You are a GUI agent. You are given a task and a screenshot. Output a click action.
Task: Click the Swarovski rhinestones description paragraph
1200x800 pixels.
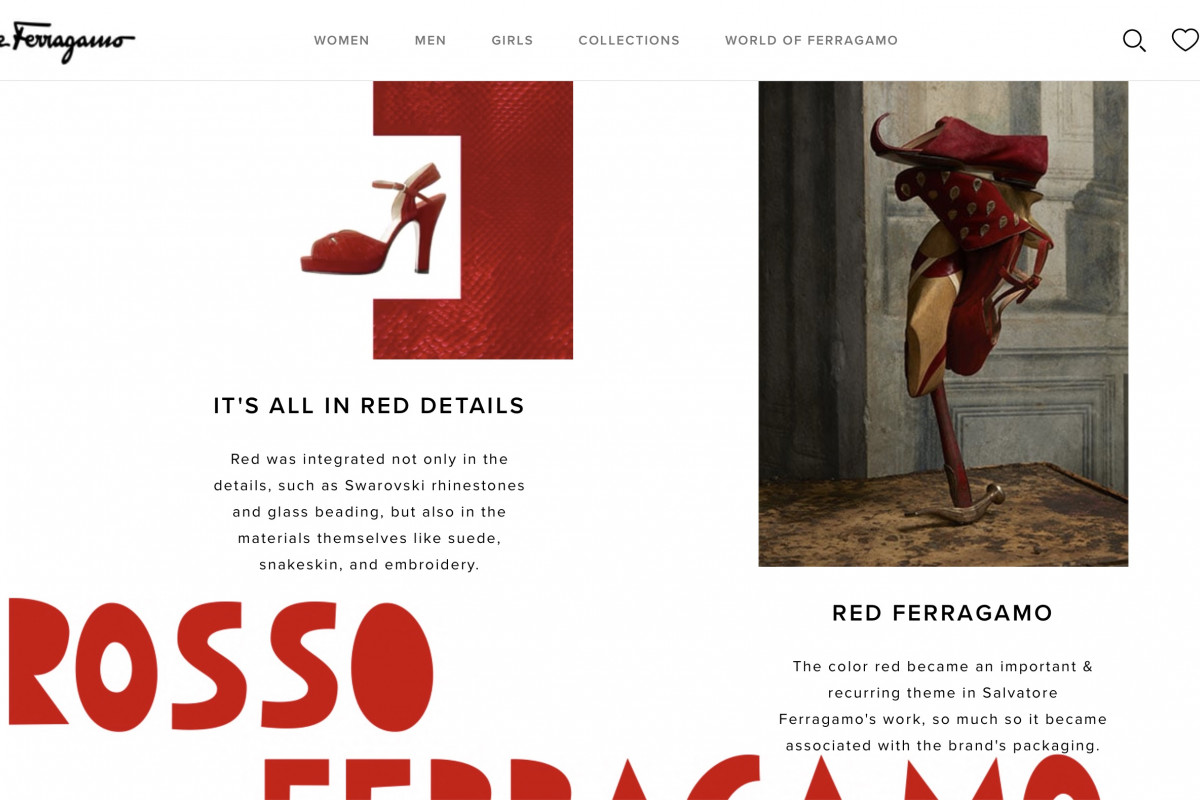coord(369,512)
